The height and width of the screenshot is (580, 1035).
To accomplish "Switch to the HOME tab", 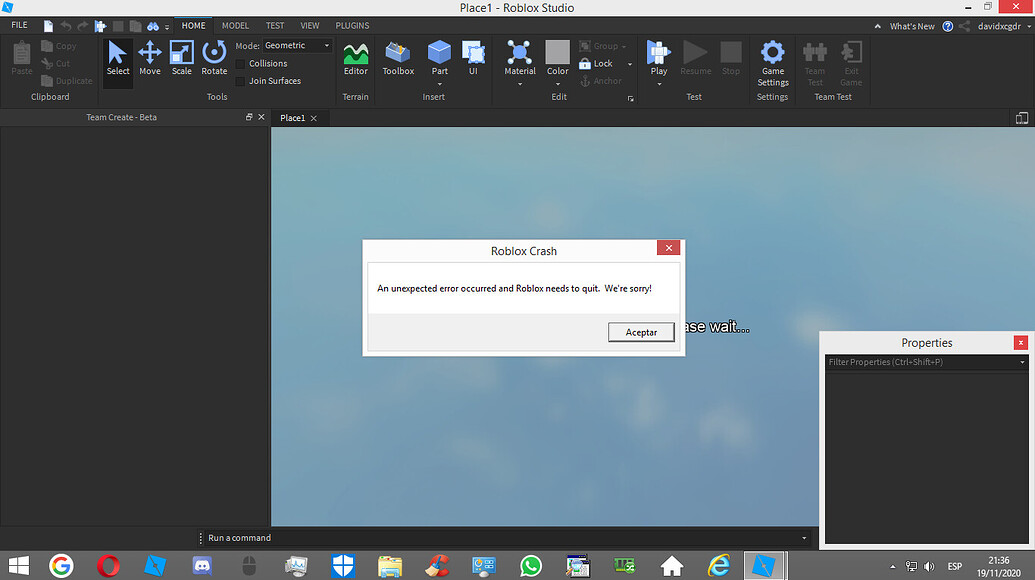I will 193,26.
